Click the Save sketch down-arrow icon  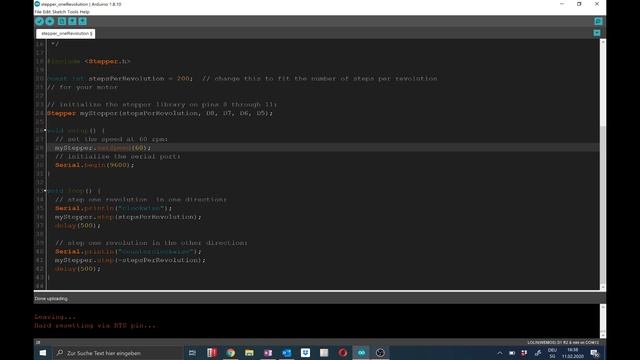pos(82,21)
